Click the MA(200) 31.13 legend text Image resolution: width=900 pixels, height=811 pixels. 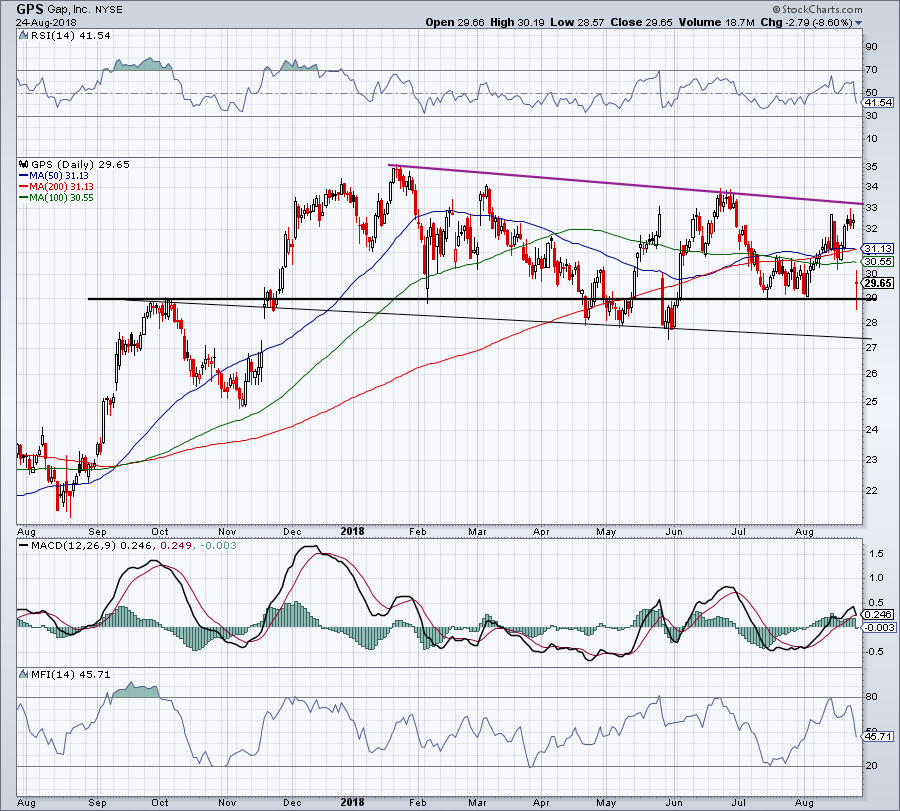61,187
